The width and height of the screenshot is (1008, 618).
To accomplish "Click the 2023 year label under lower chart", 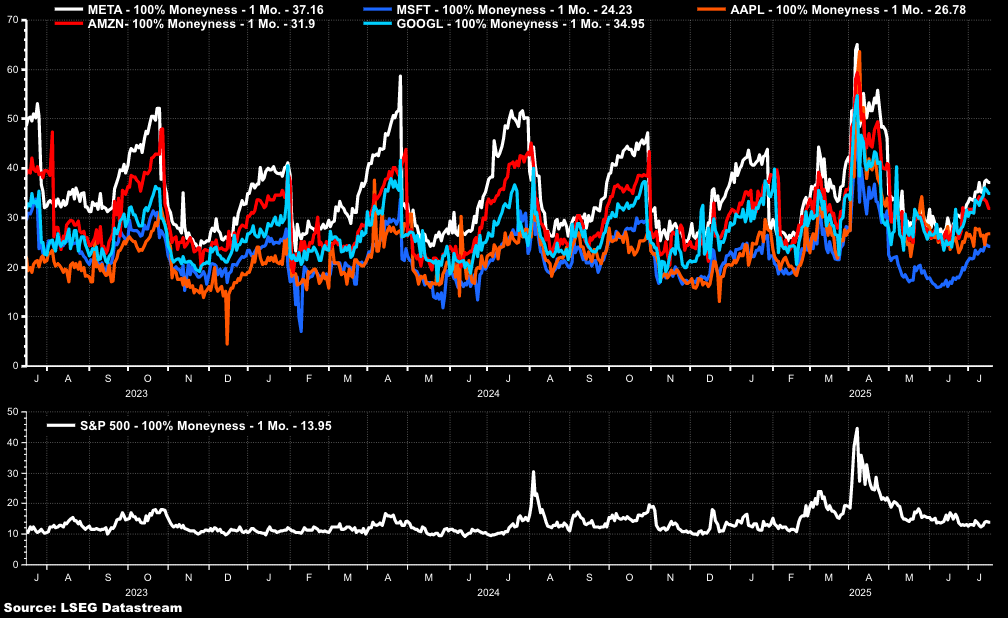I will [x=136, y=592].
